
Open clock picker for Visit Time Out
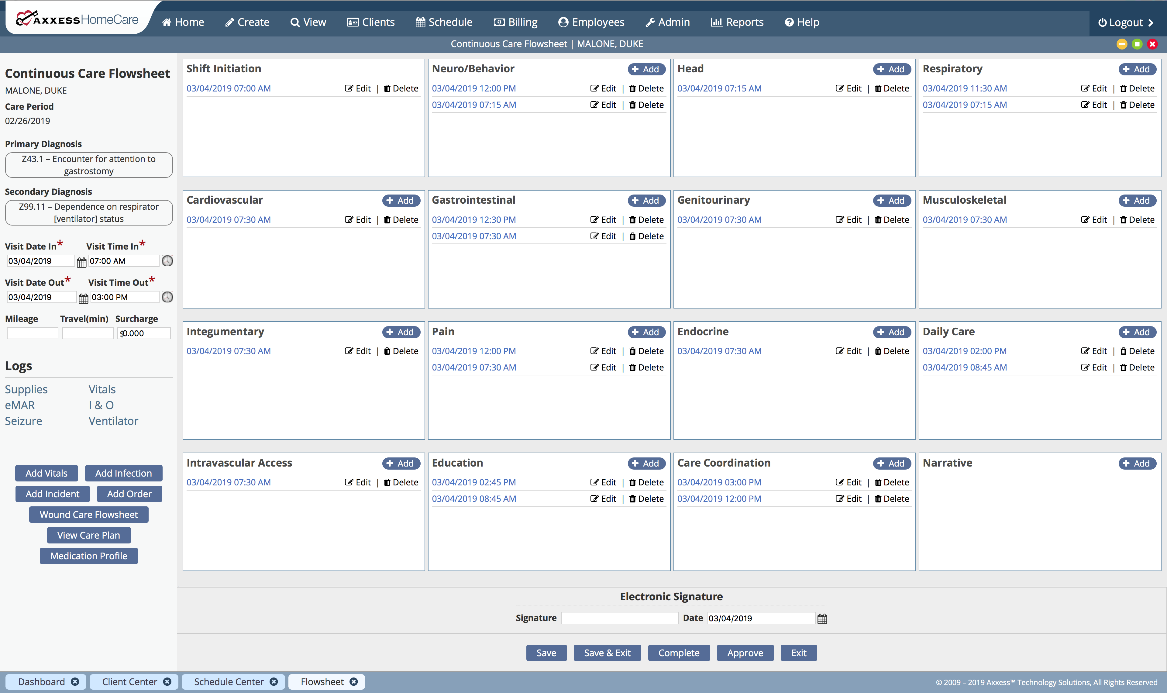tap(167, 298)
